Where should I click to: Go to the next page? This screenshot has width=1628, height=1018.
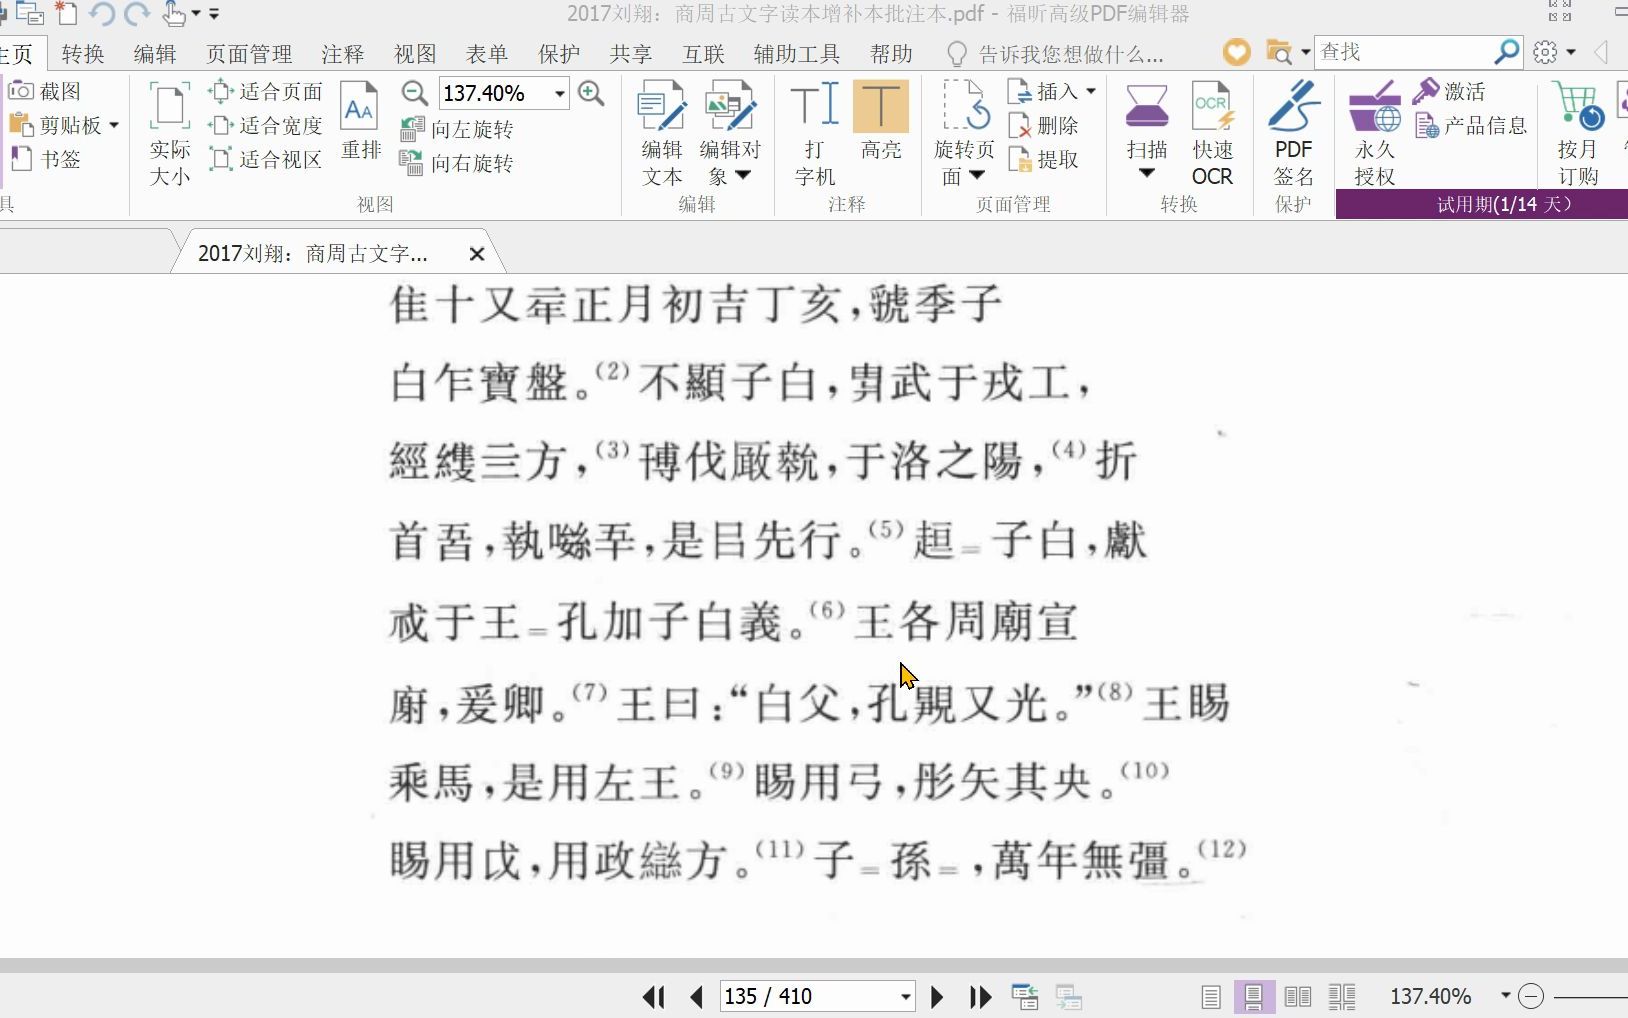pyautogui.click(x=937, y=997)
